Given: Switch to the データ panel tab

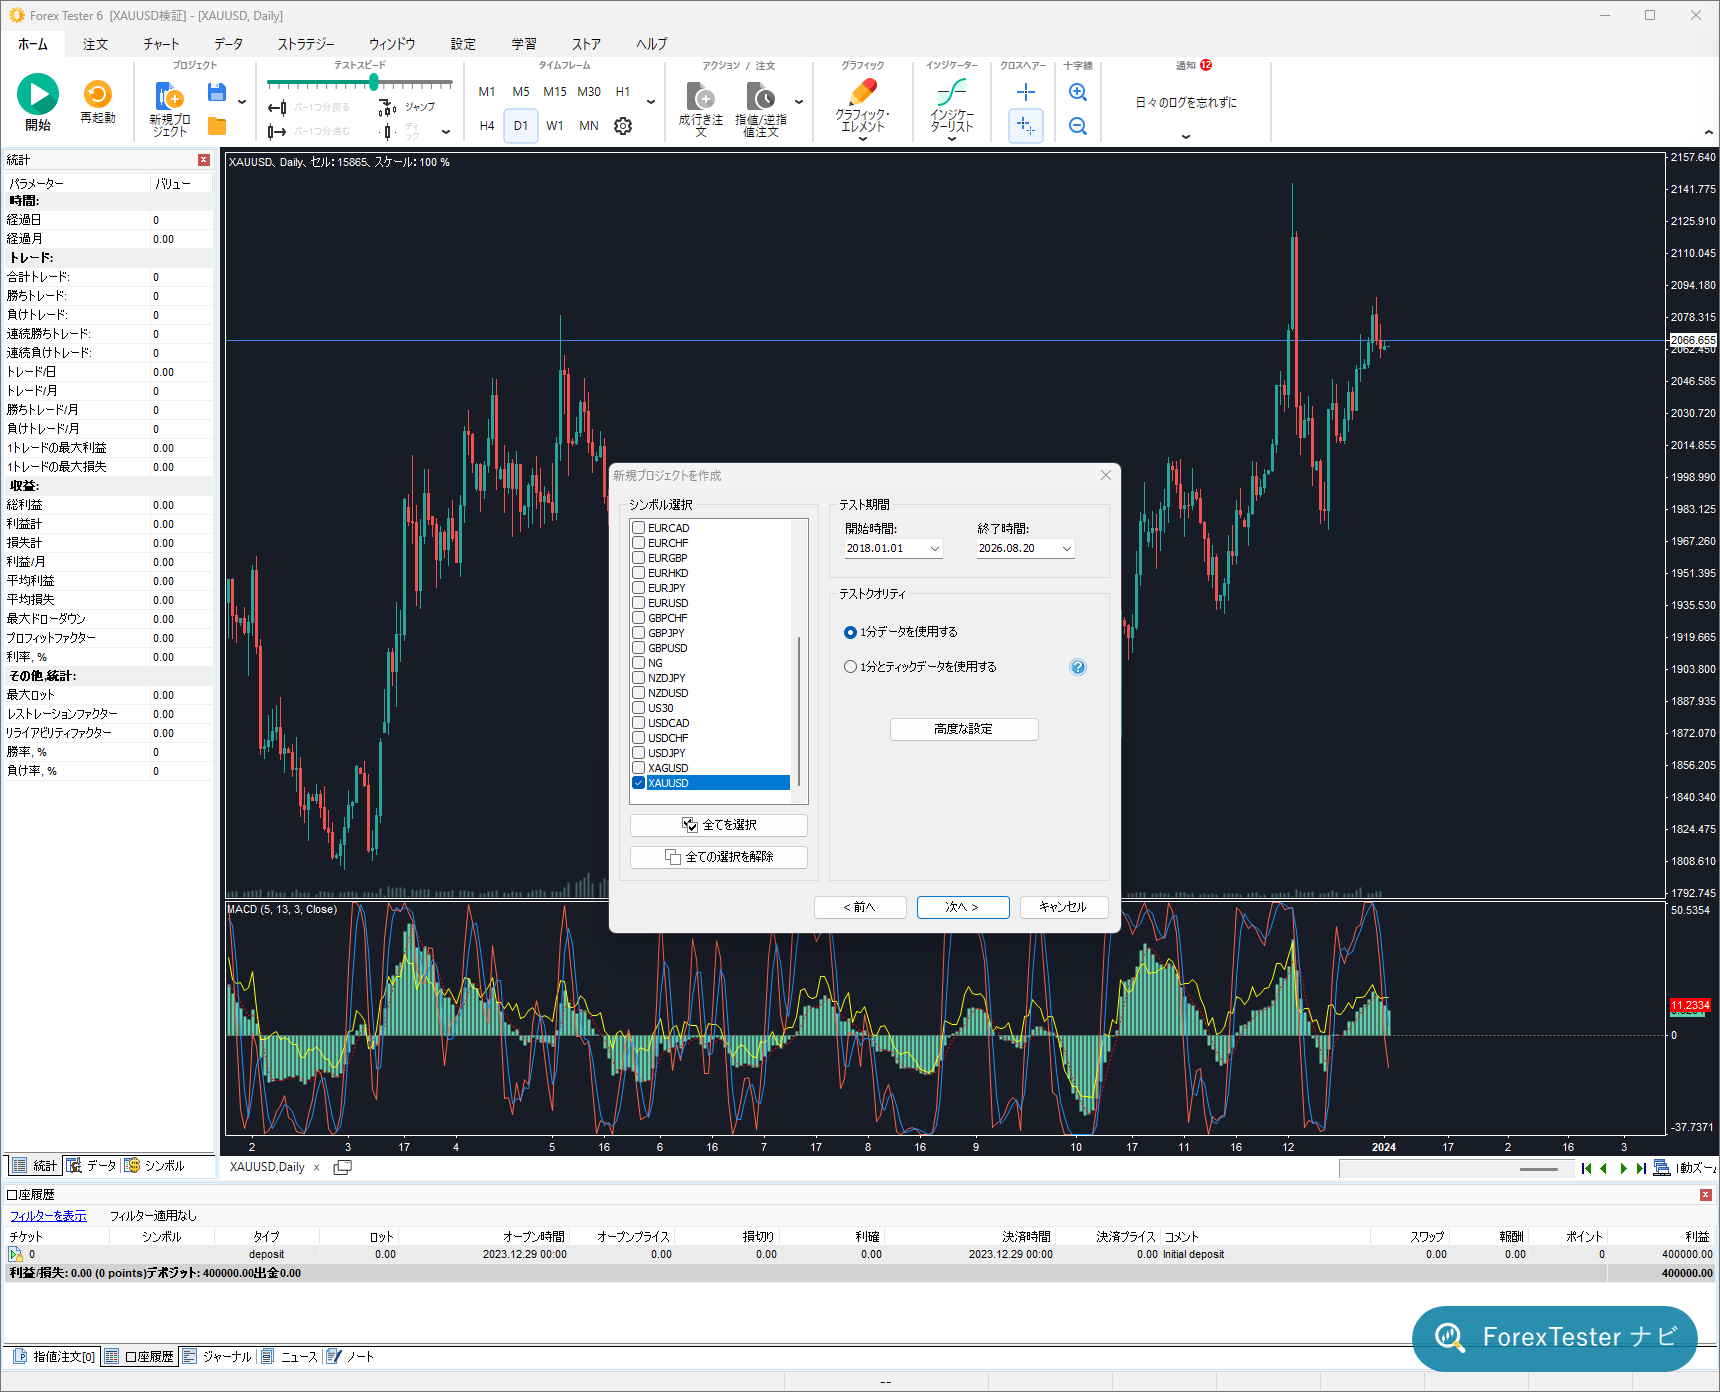Looking at the screenshot, I should [92, 1166].
